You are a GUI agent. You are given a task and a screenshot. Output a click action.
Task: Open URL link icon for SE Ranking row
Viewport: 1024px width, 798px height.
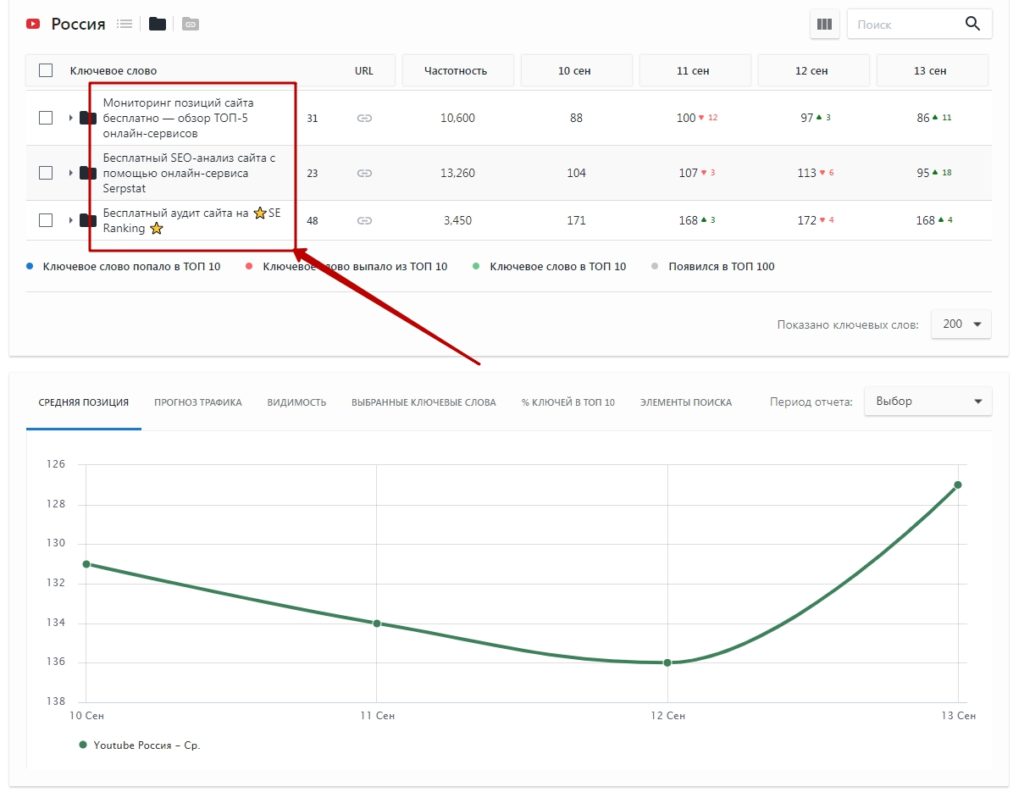tap(364, 221)
